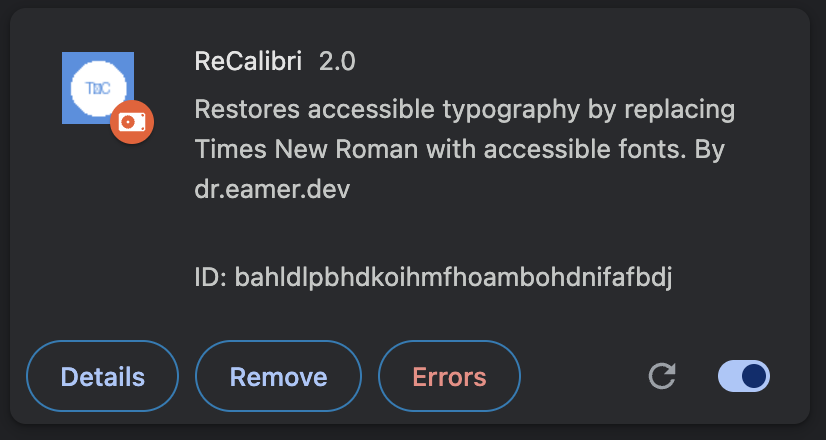
Task: Remove the ReCalibri extension
Action: tap(278, 377)
